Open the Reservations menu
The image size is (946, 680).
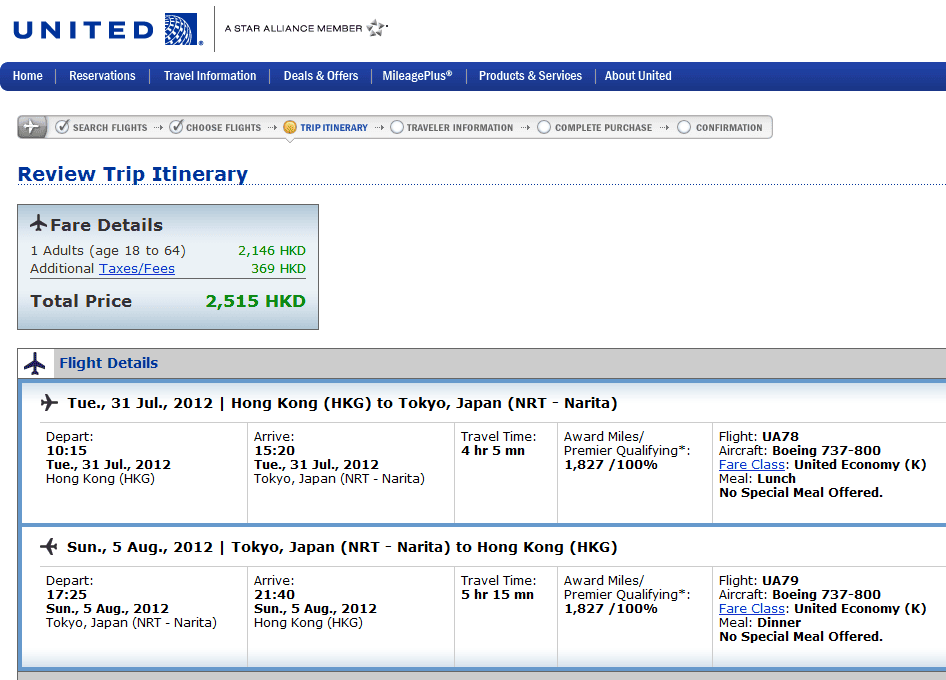tap(102, 76)
